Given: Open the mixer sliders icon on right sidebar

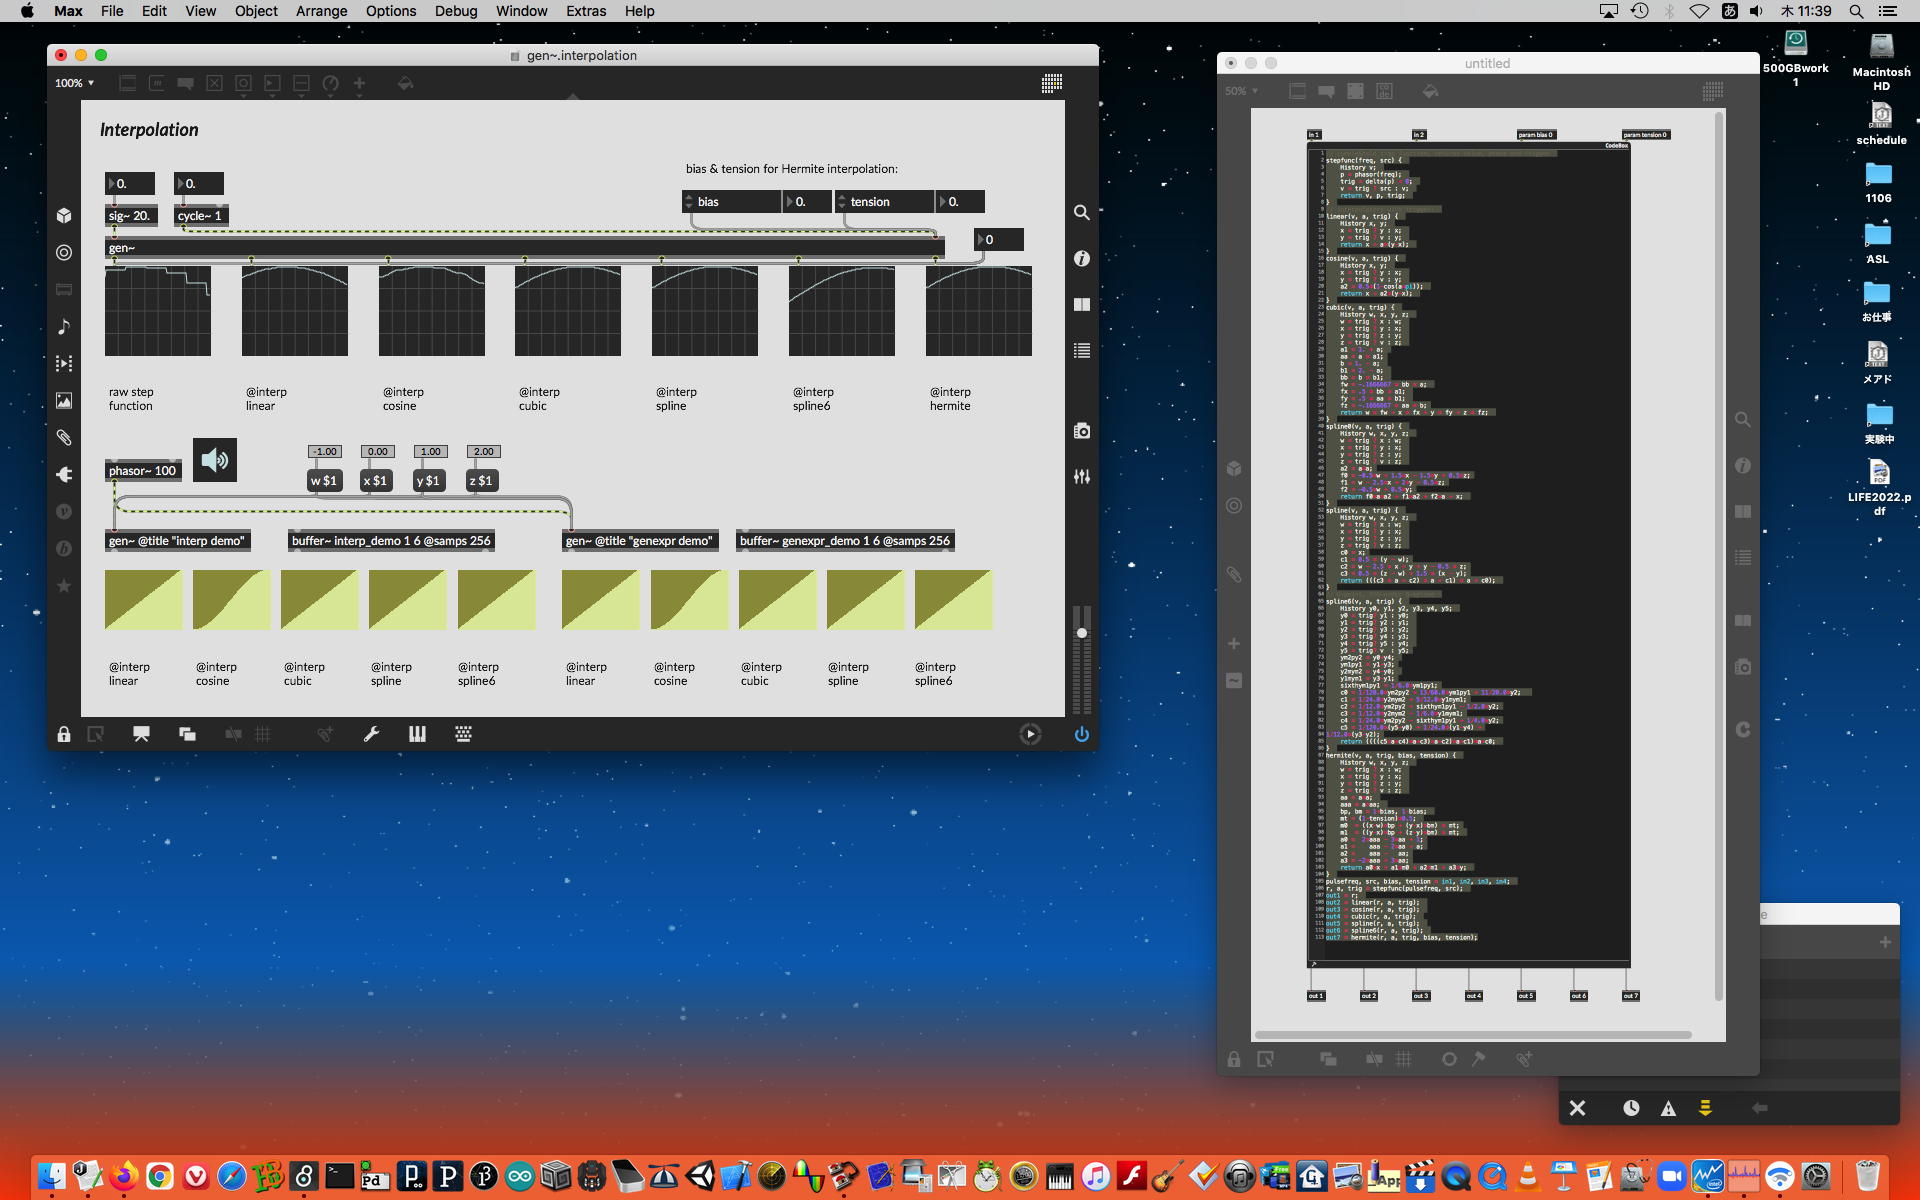Looking at the screenshot, I should (x=1081, y=477).
